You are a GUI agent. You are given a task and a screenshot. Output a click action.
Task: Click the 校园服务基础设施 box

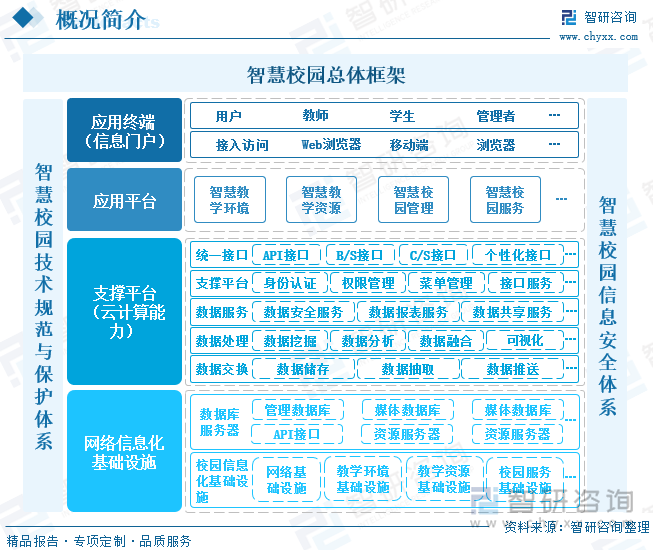[x=525, y=479]
